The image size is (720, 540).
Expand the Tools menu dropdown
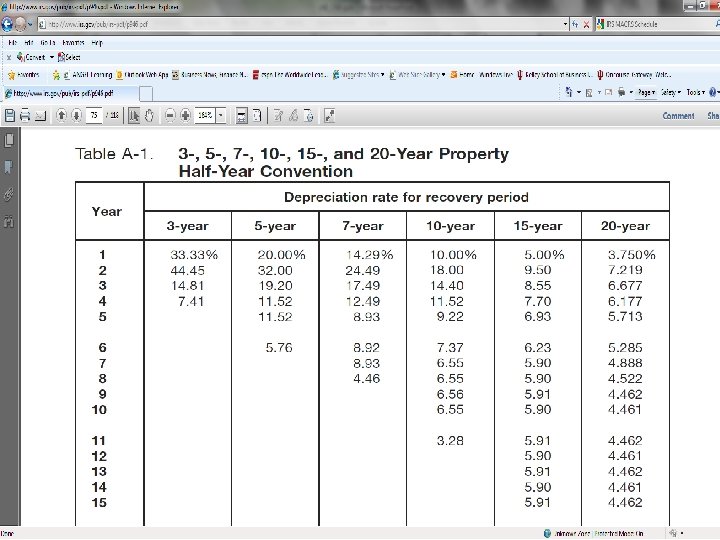coord(695,92)
